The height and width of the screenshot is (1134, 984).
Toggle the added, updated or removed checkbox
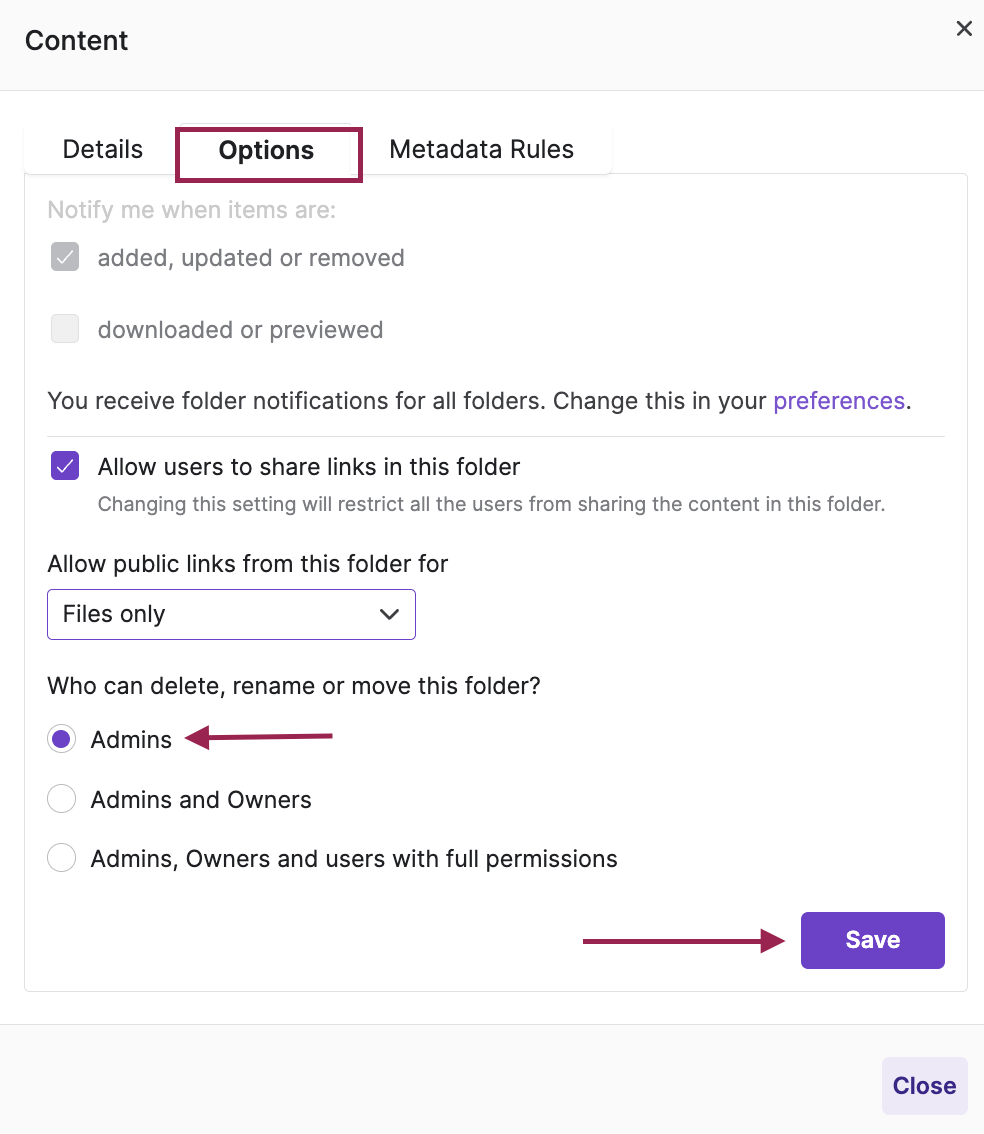coord(65,258)
